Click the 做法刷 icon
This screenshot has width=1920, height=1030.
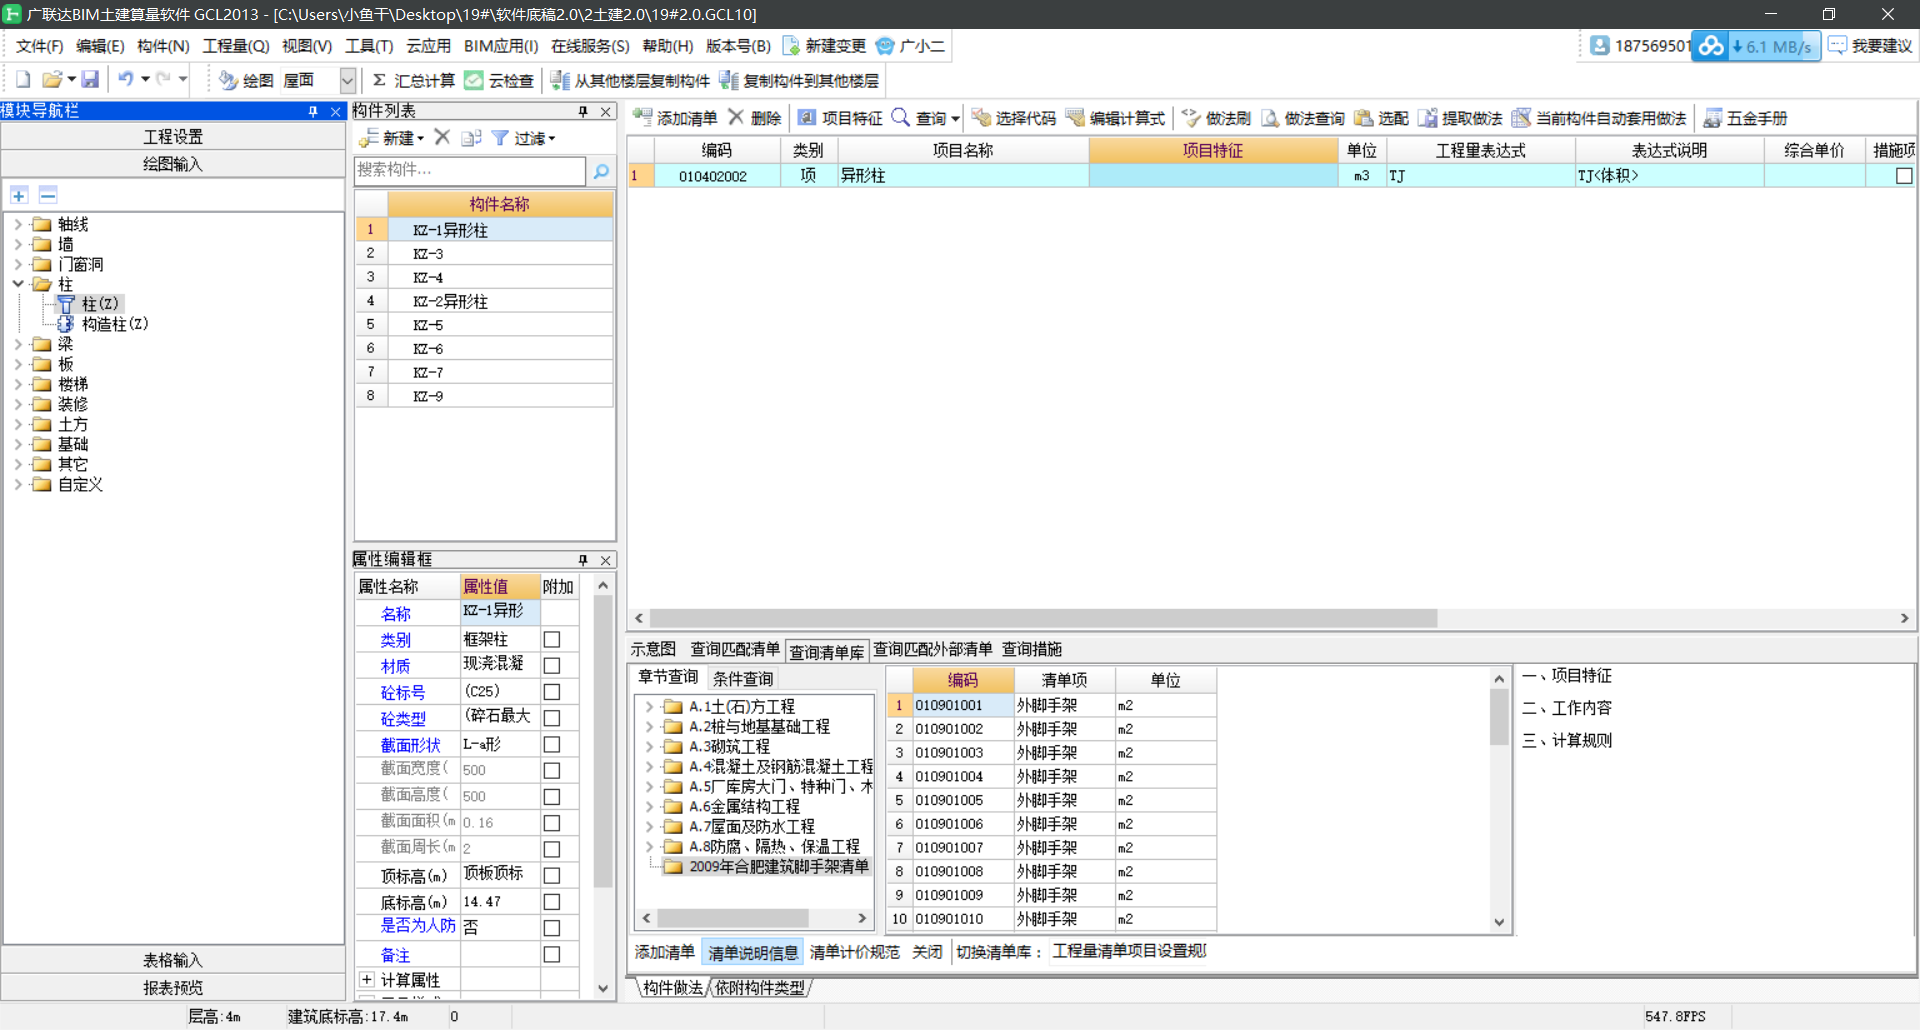(x=1191, y=118)
